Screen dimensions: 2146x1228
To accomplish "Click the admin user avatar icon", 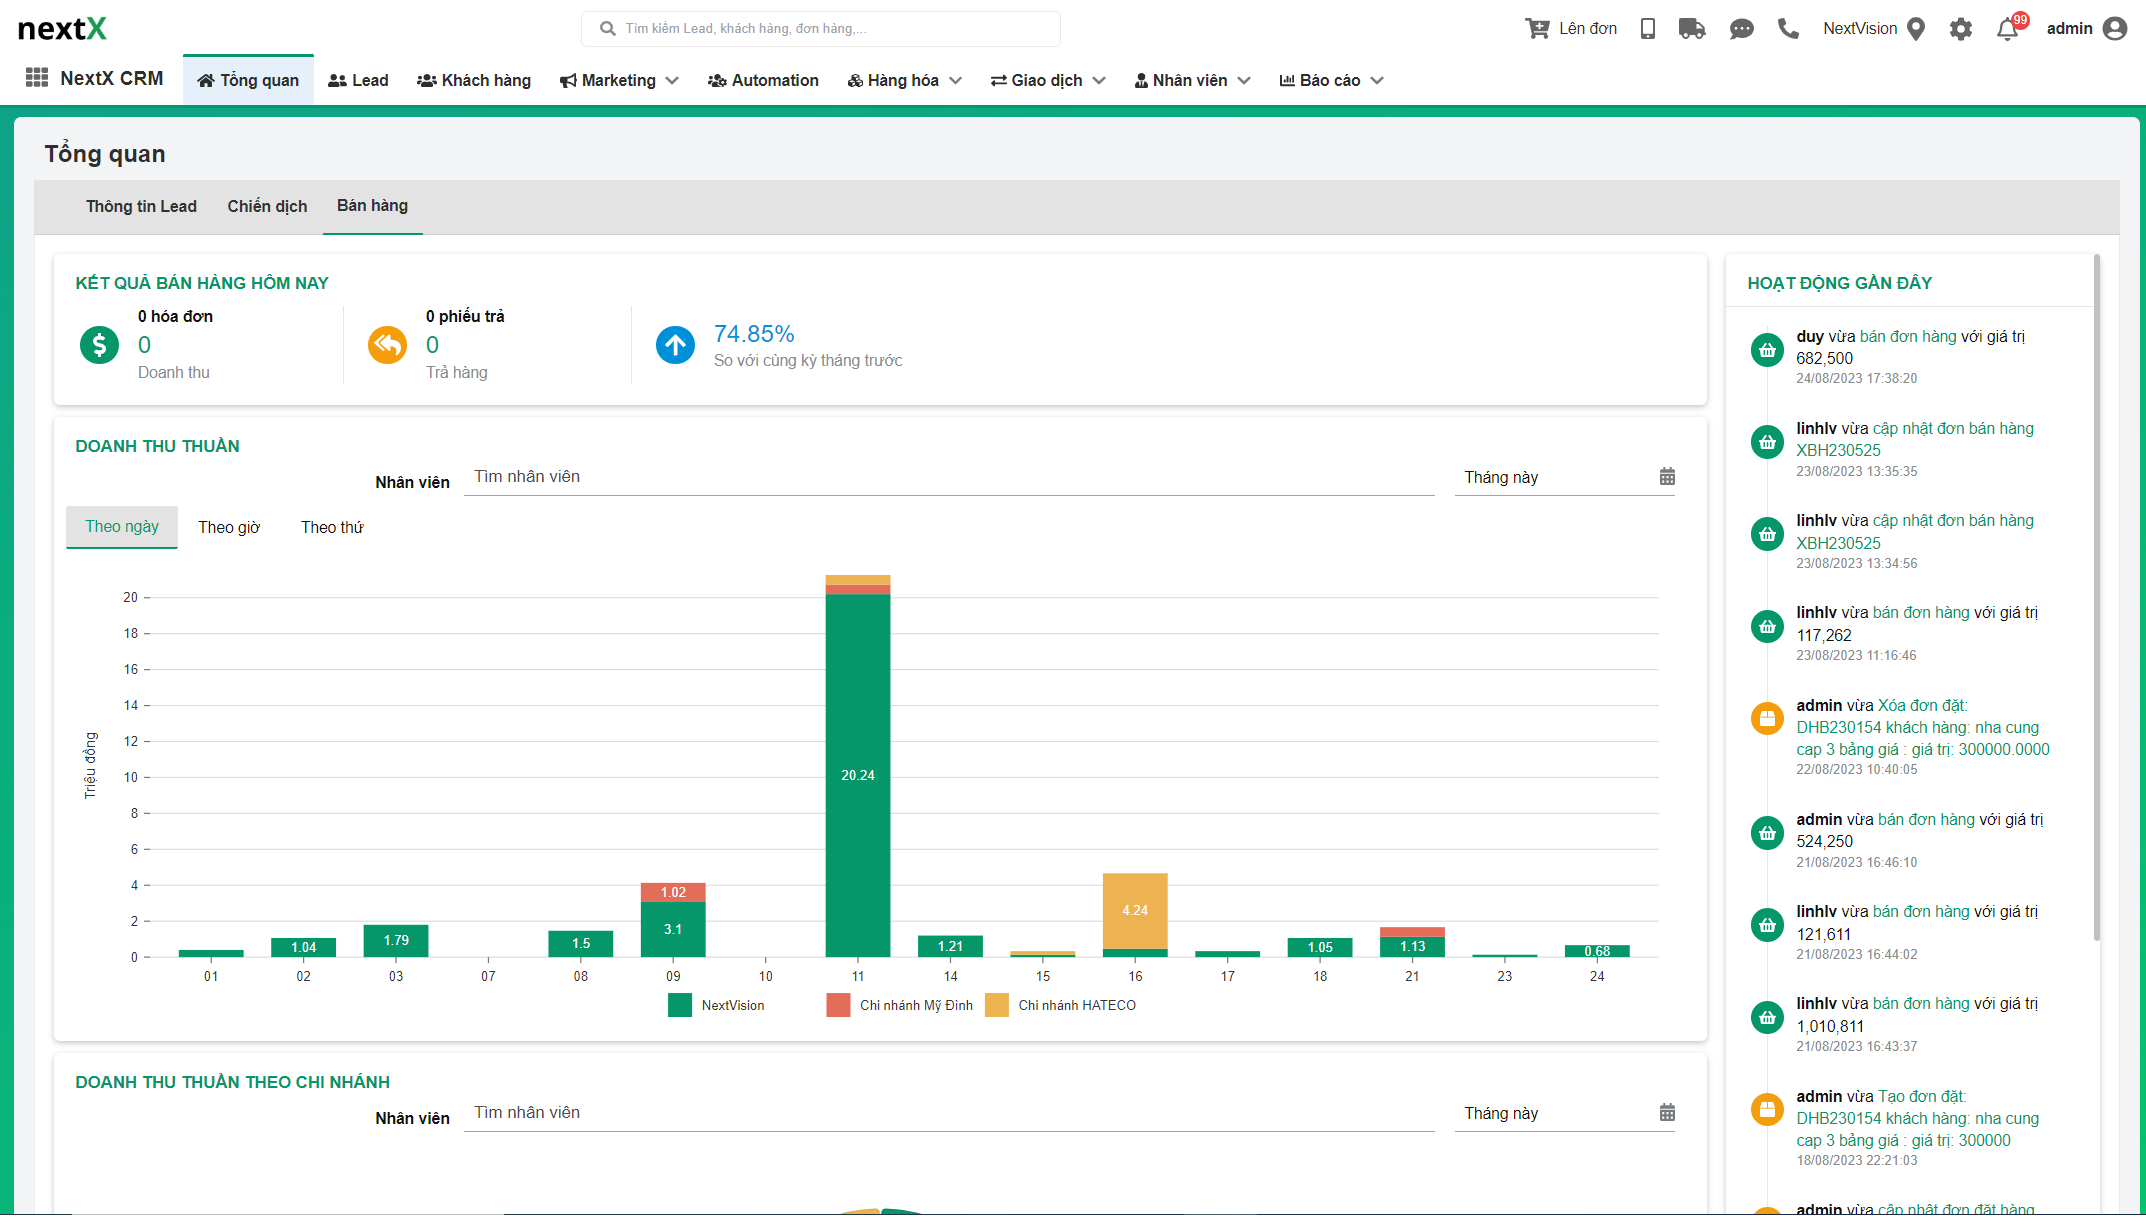I will click(2115, 29).
